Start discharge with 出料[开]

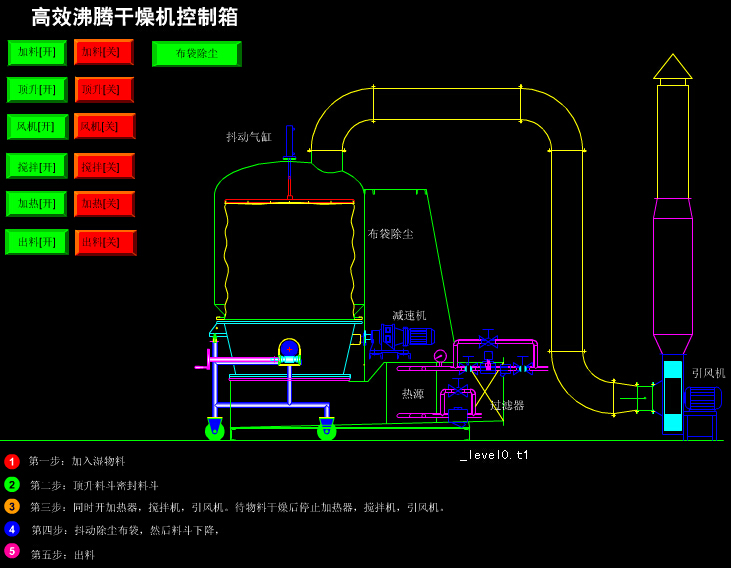pos(37,242)
